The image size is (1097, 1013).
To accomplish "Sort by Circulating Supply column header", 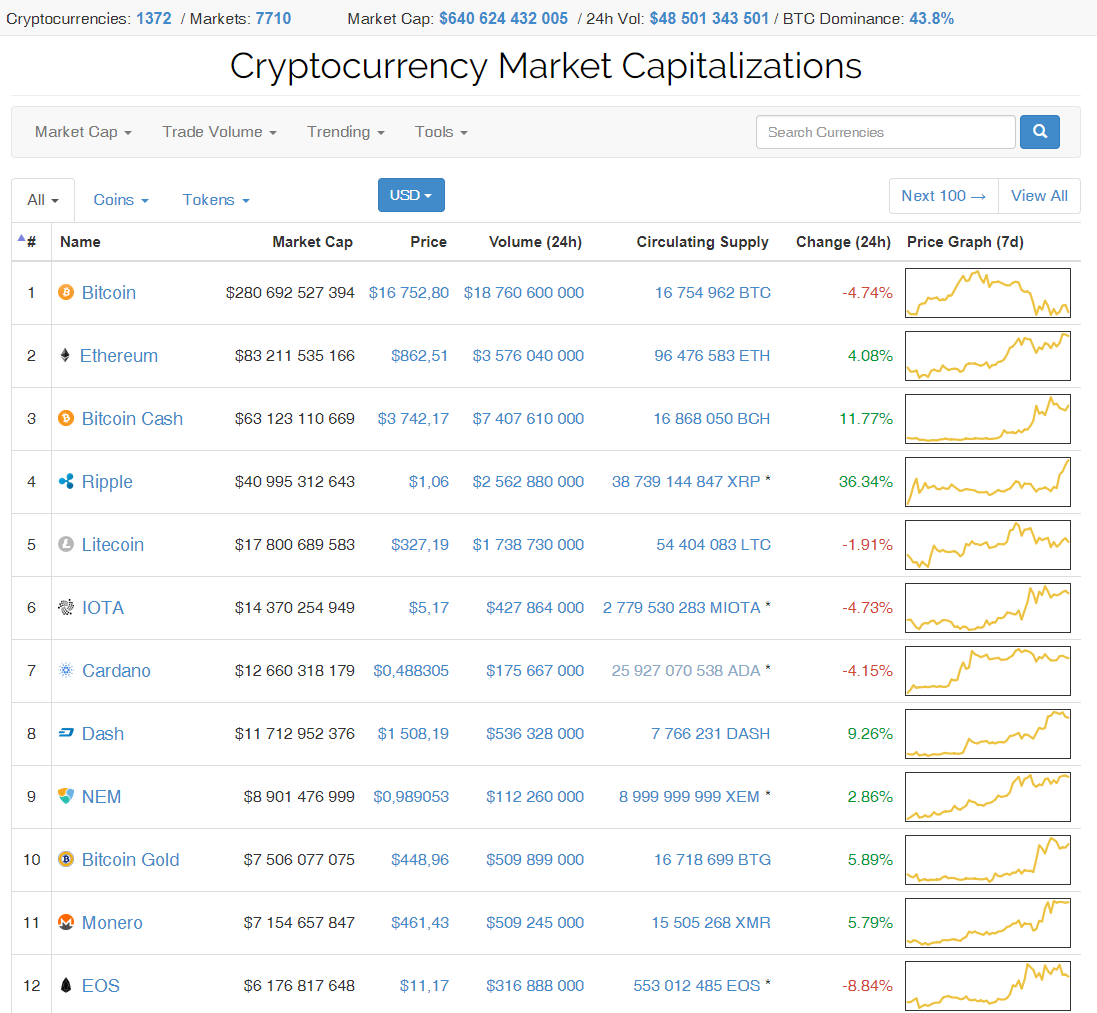I will click(702, 242).
